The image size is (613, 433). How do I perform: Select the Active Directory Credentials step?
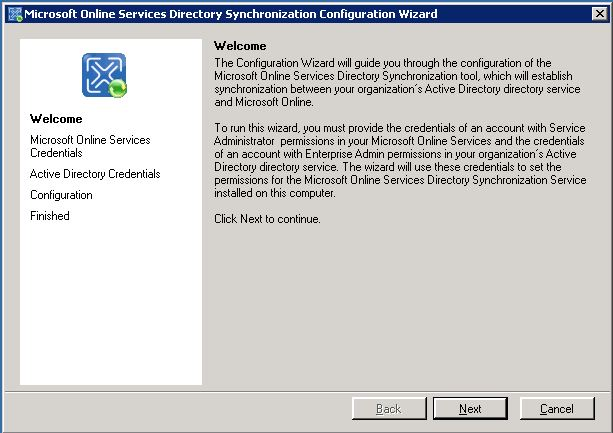95,174
